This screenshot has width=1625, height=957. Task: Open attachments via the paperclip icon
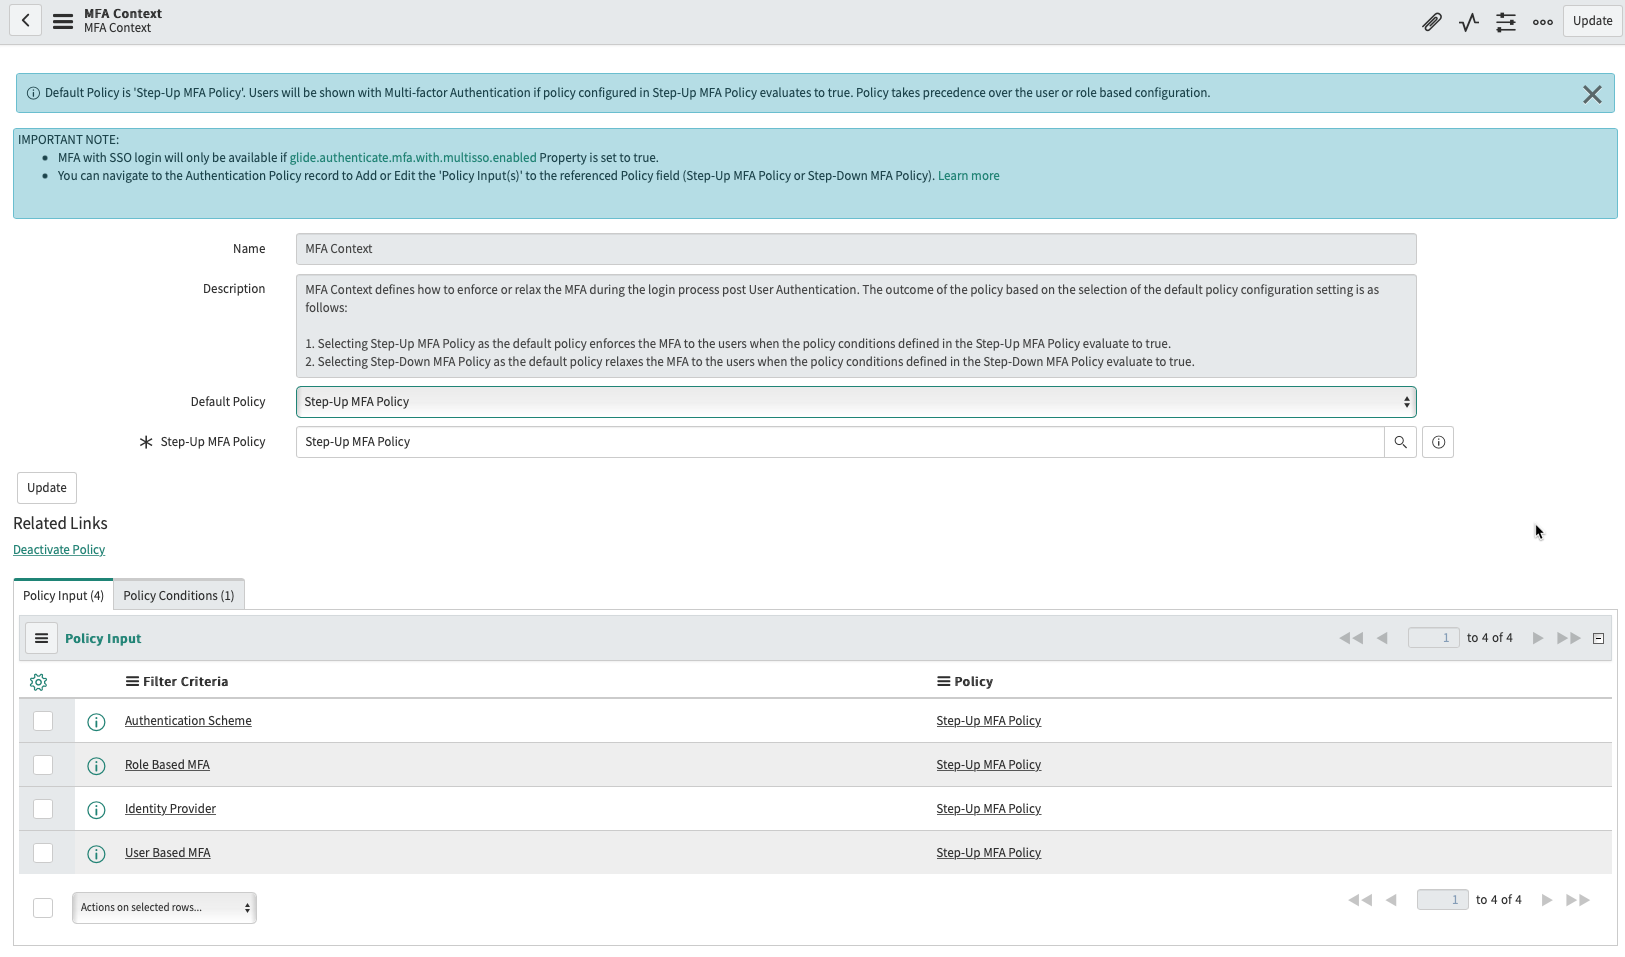[1432, 21]
